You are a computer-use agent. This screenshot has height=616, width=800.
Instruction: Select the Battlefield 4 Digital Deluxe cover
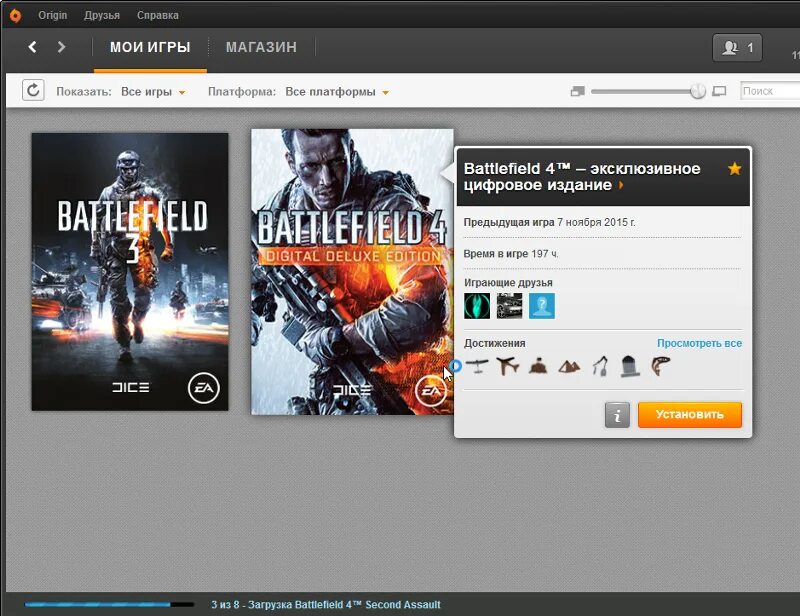pos(352,272)
